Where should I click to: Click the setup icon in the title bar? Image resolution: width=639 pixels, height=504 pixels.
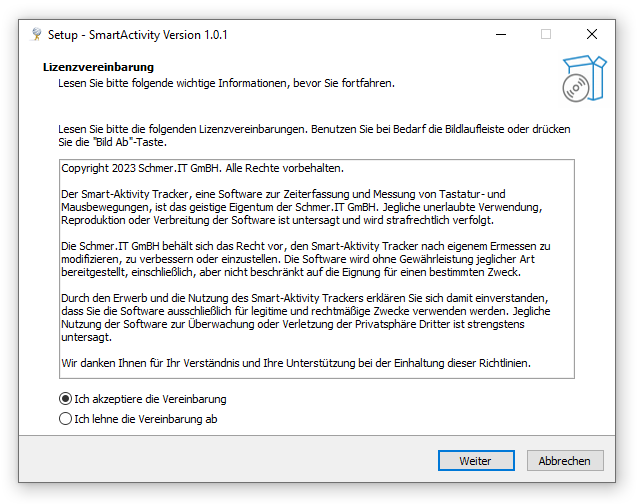pyautogui.click(x=37, y=34)
